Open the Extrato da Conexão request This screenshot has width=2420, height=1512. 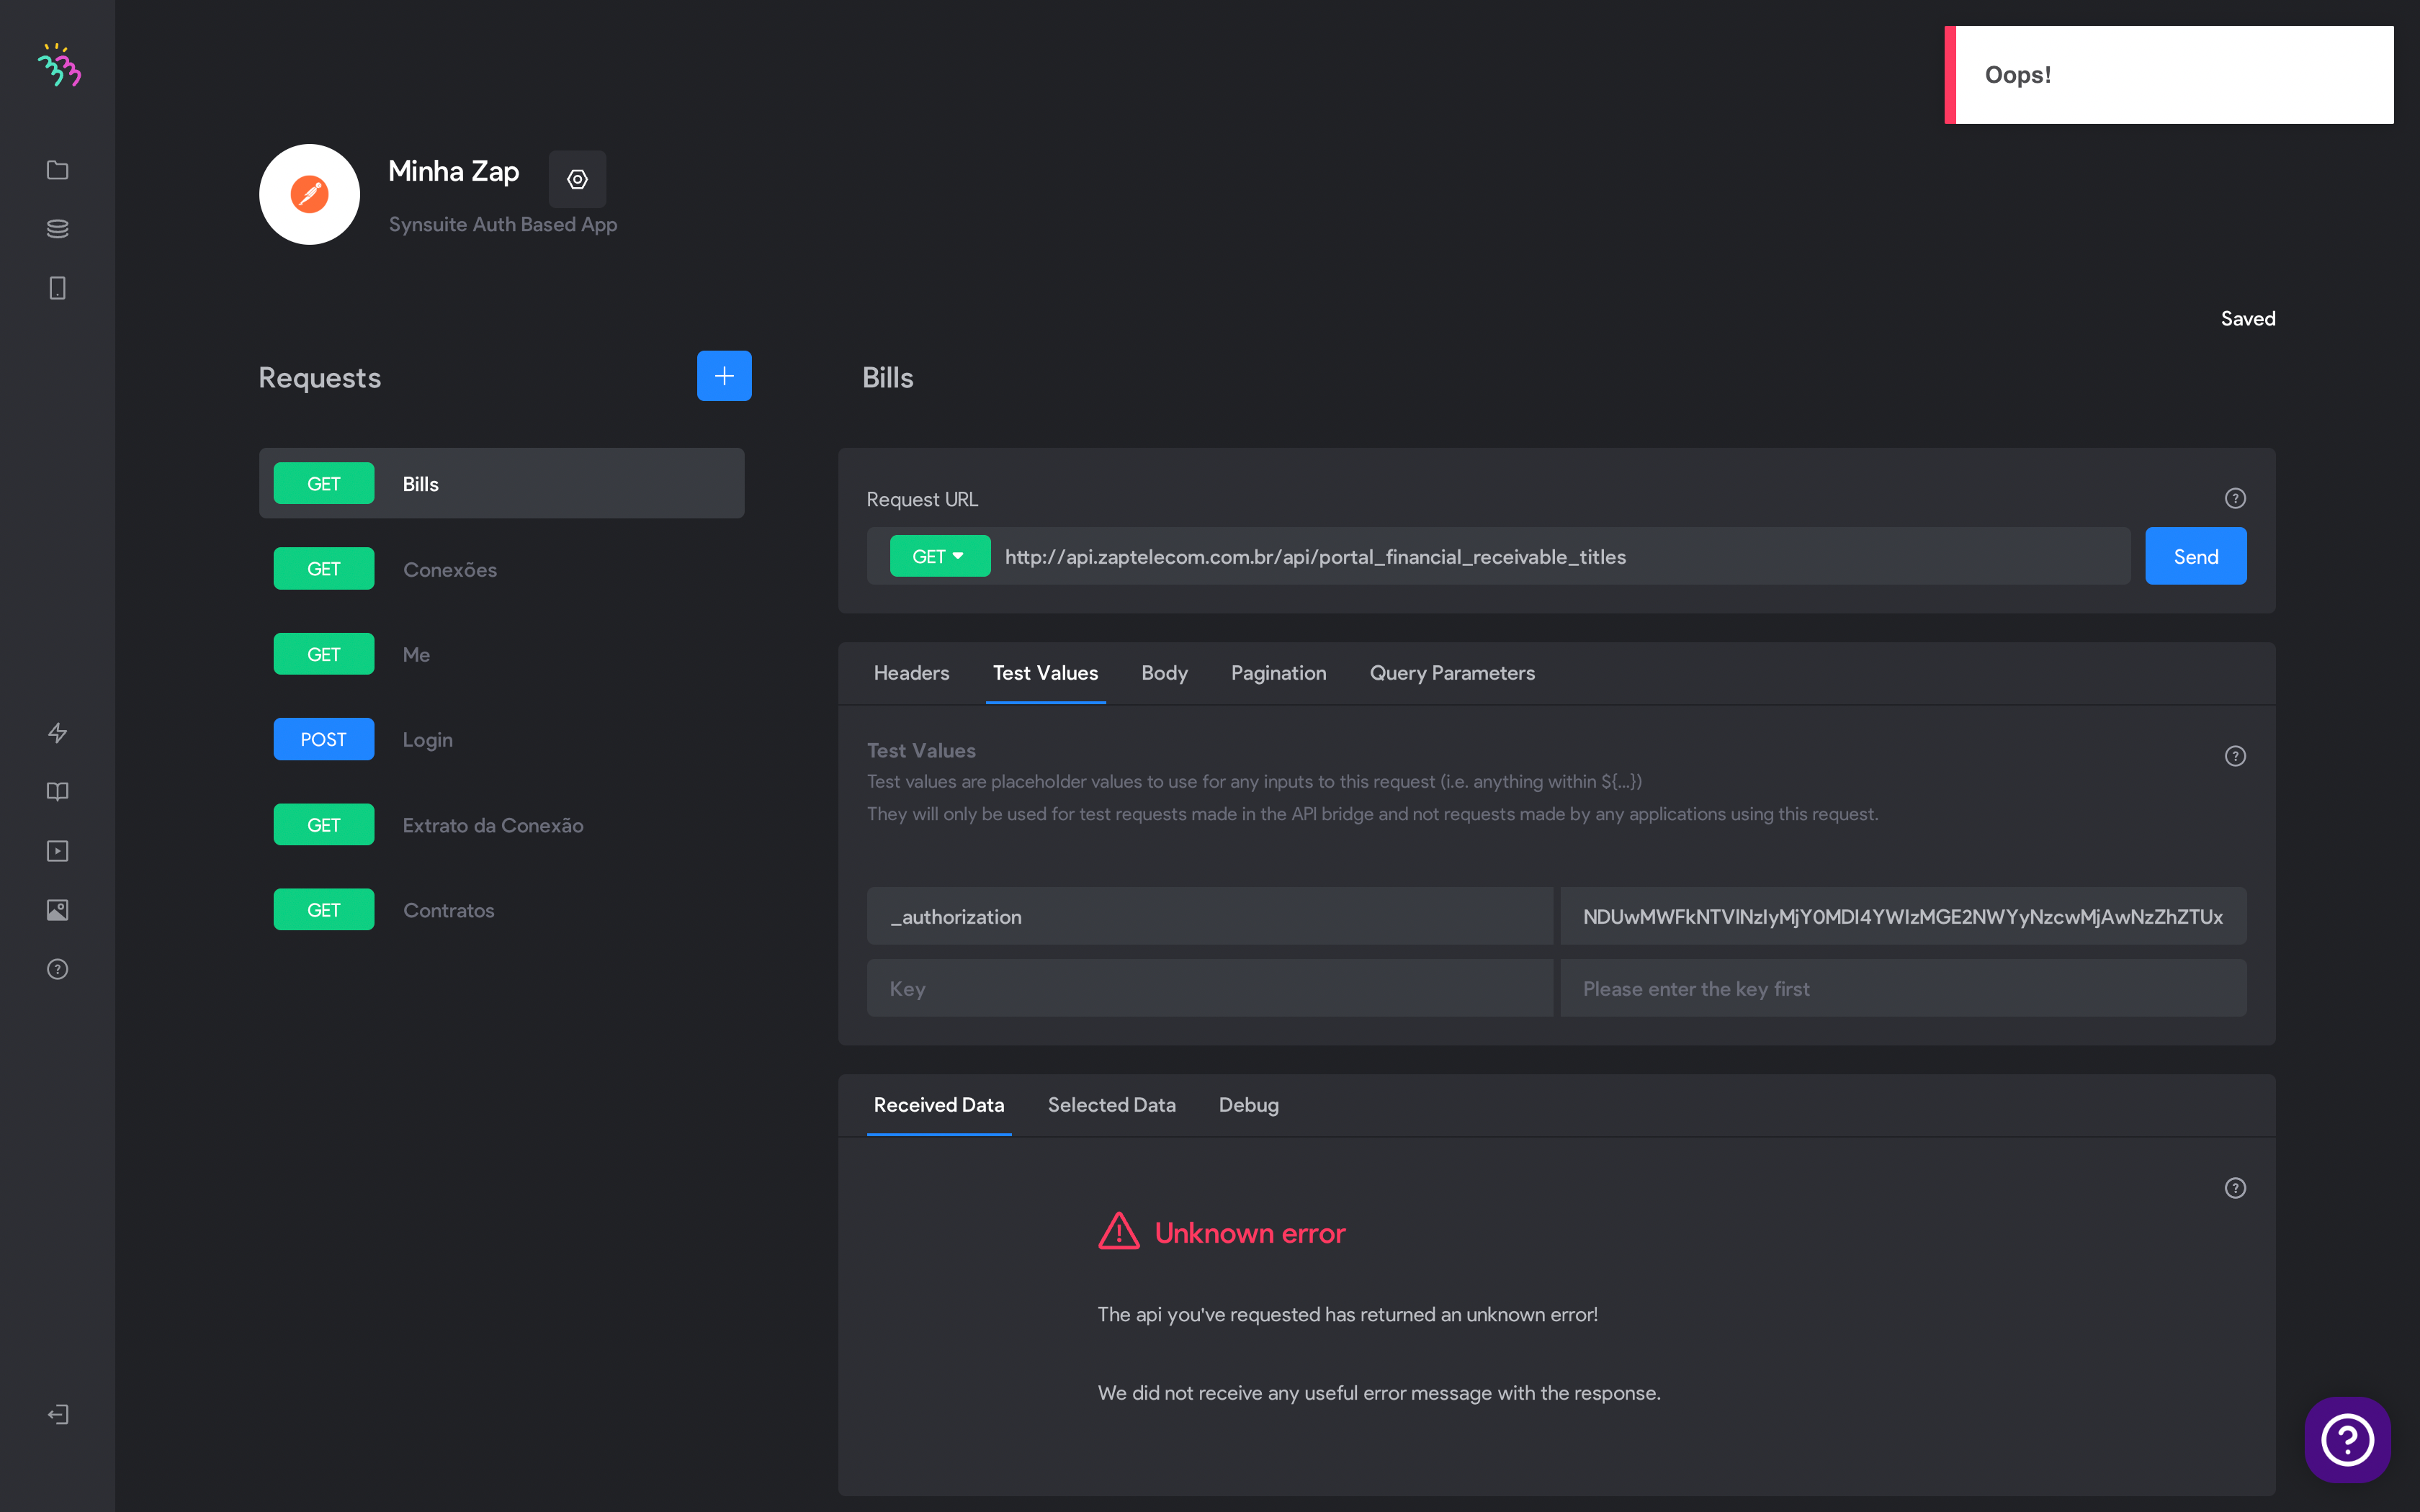pyautogui.click(x=501, y=825)
